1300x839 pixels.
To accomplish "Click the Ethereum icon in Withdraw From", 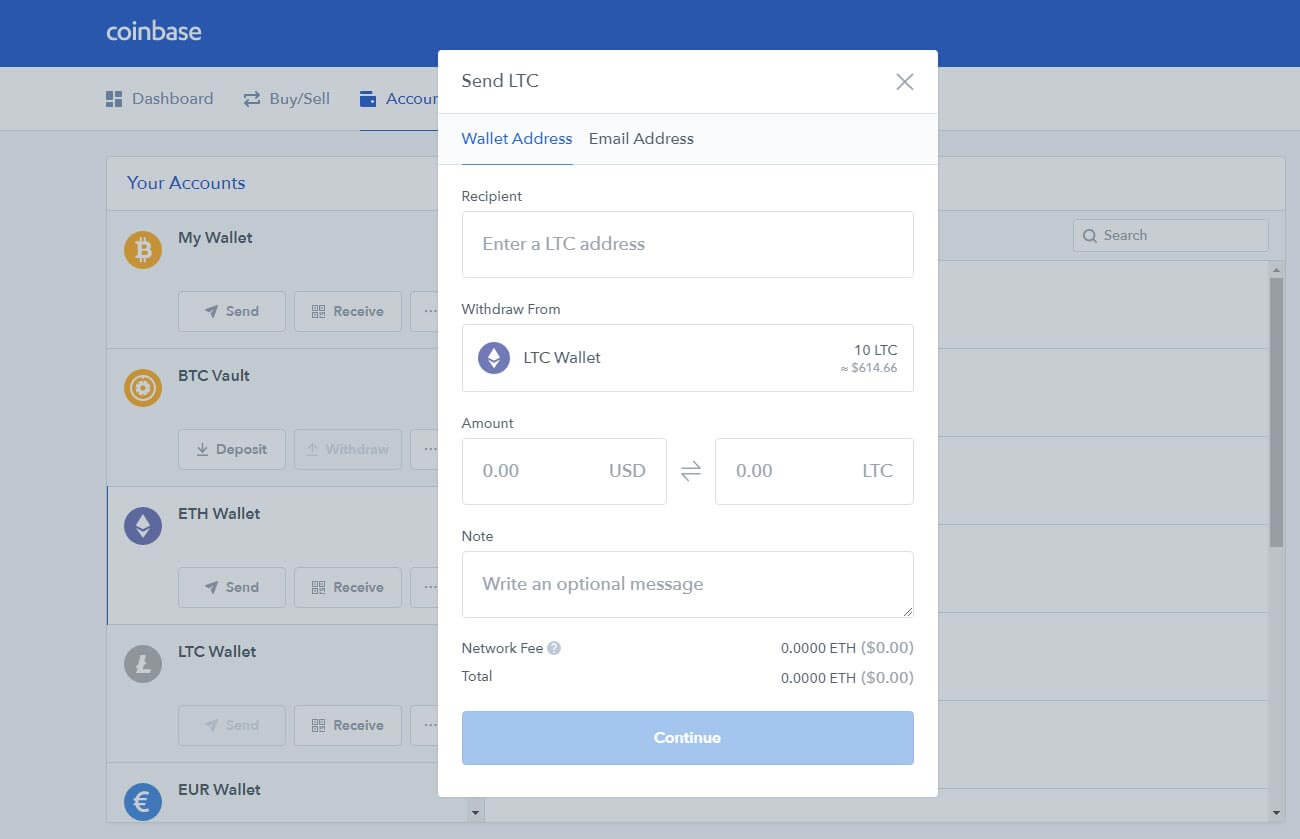I will point(494,358).
